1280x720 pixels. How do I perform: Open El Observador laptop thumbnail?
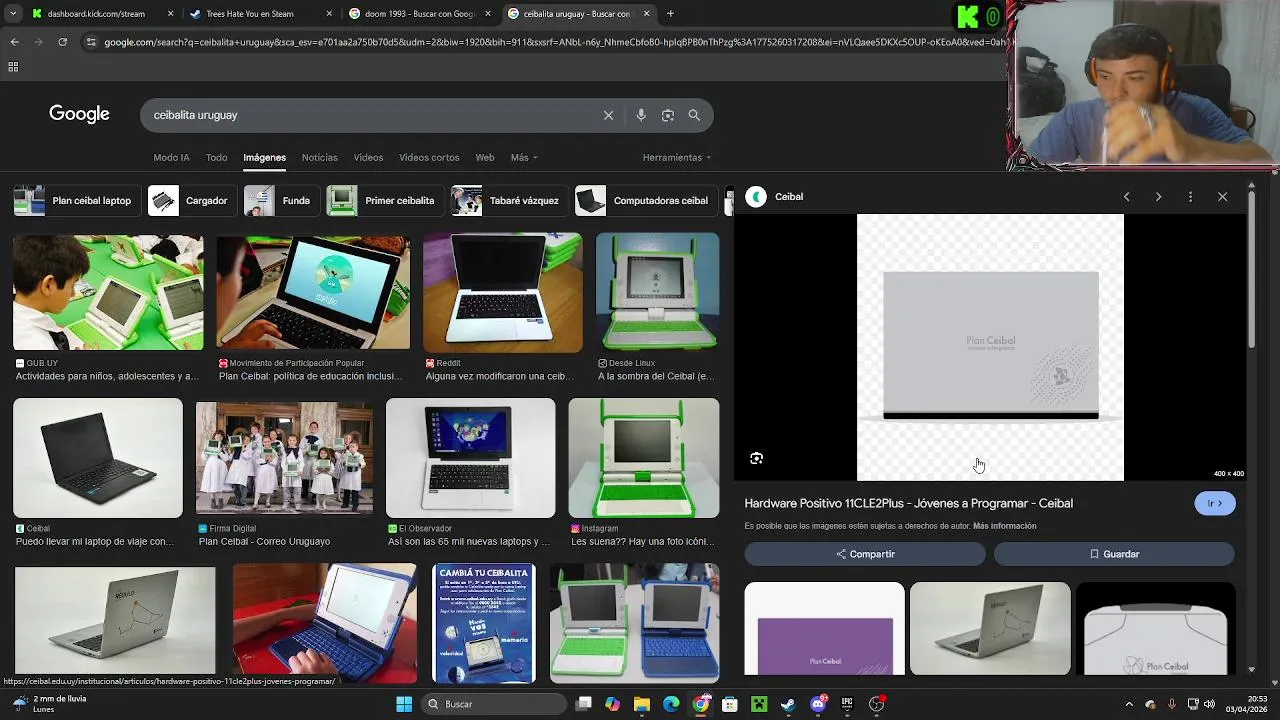[x=471, y=458]
